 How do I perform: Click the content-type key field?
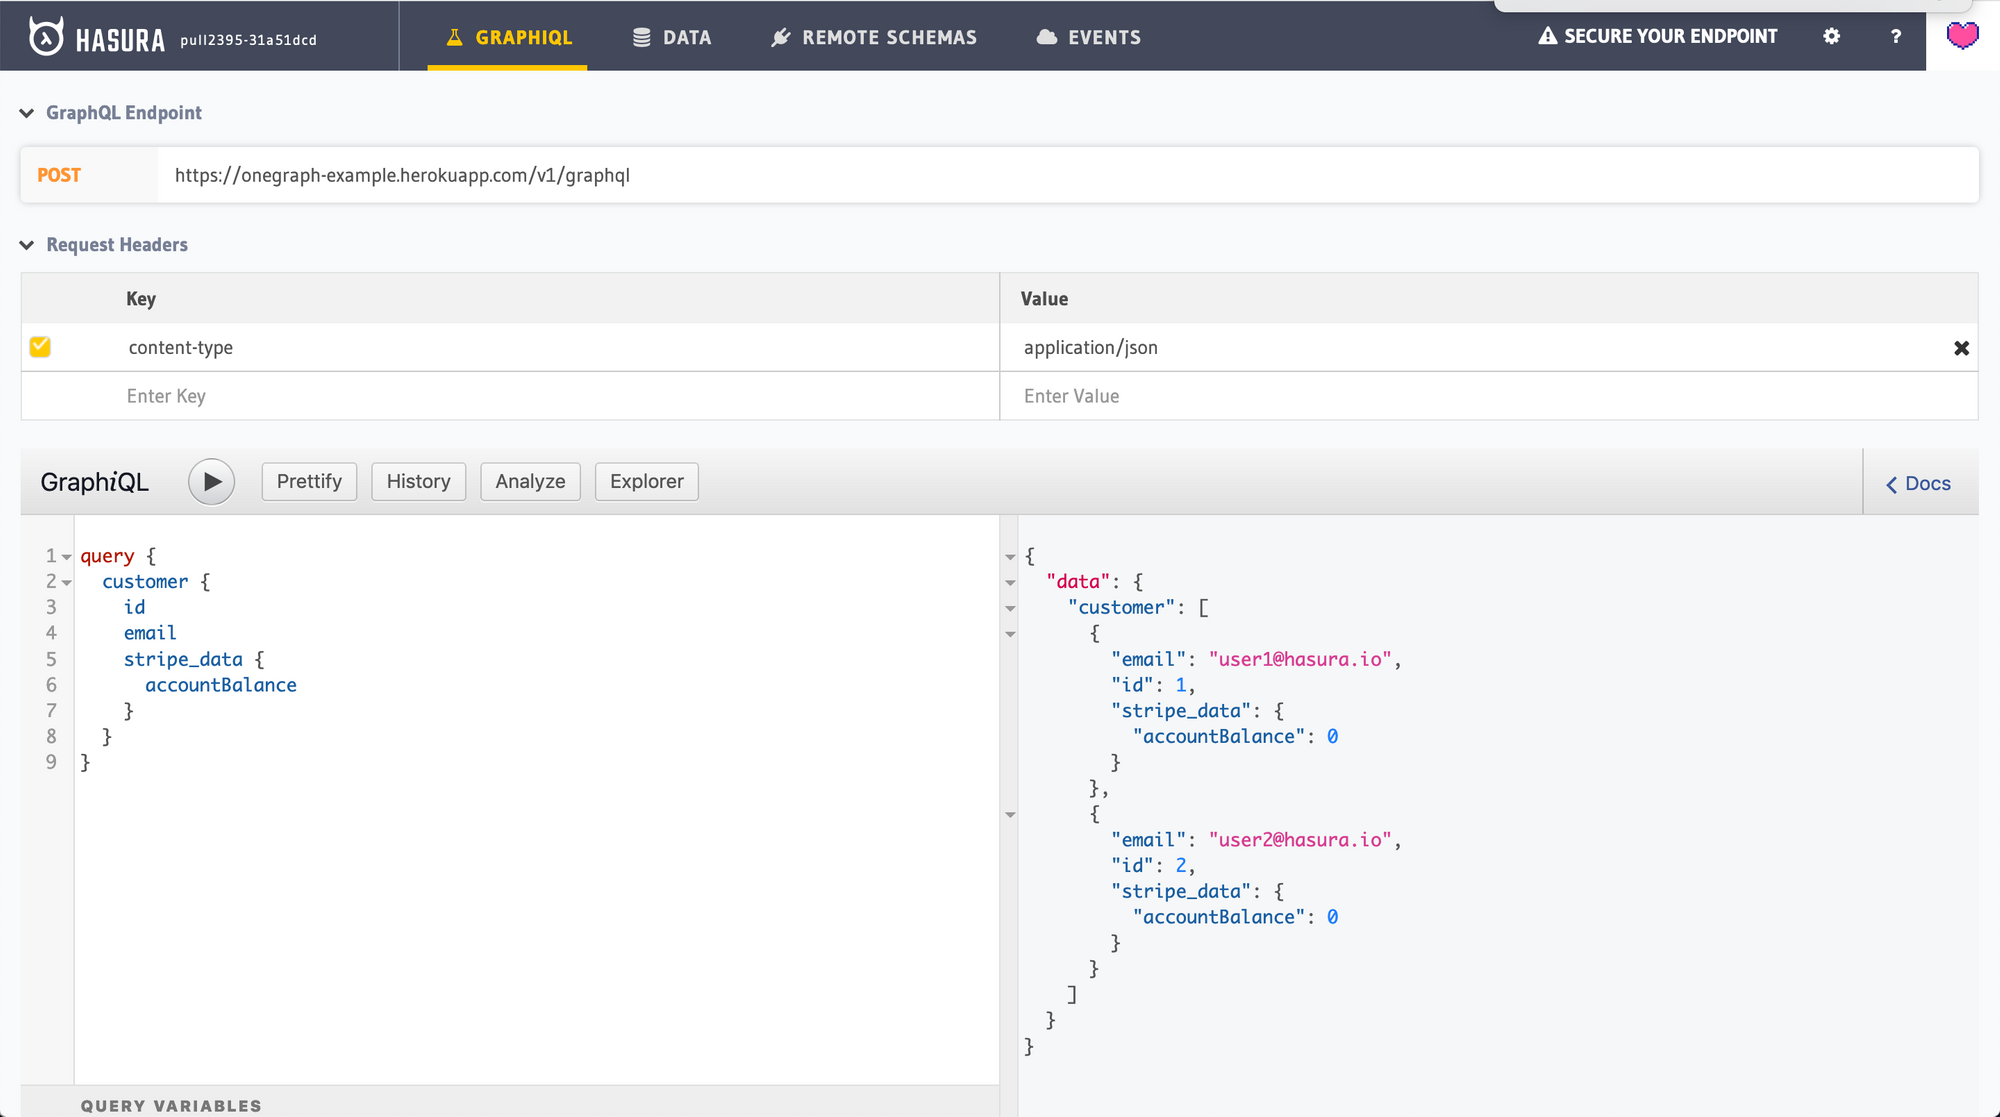560,347
